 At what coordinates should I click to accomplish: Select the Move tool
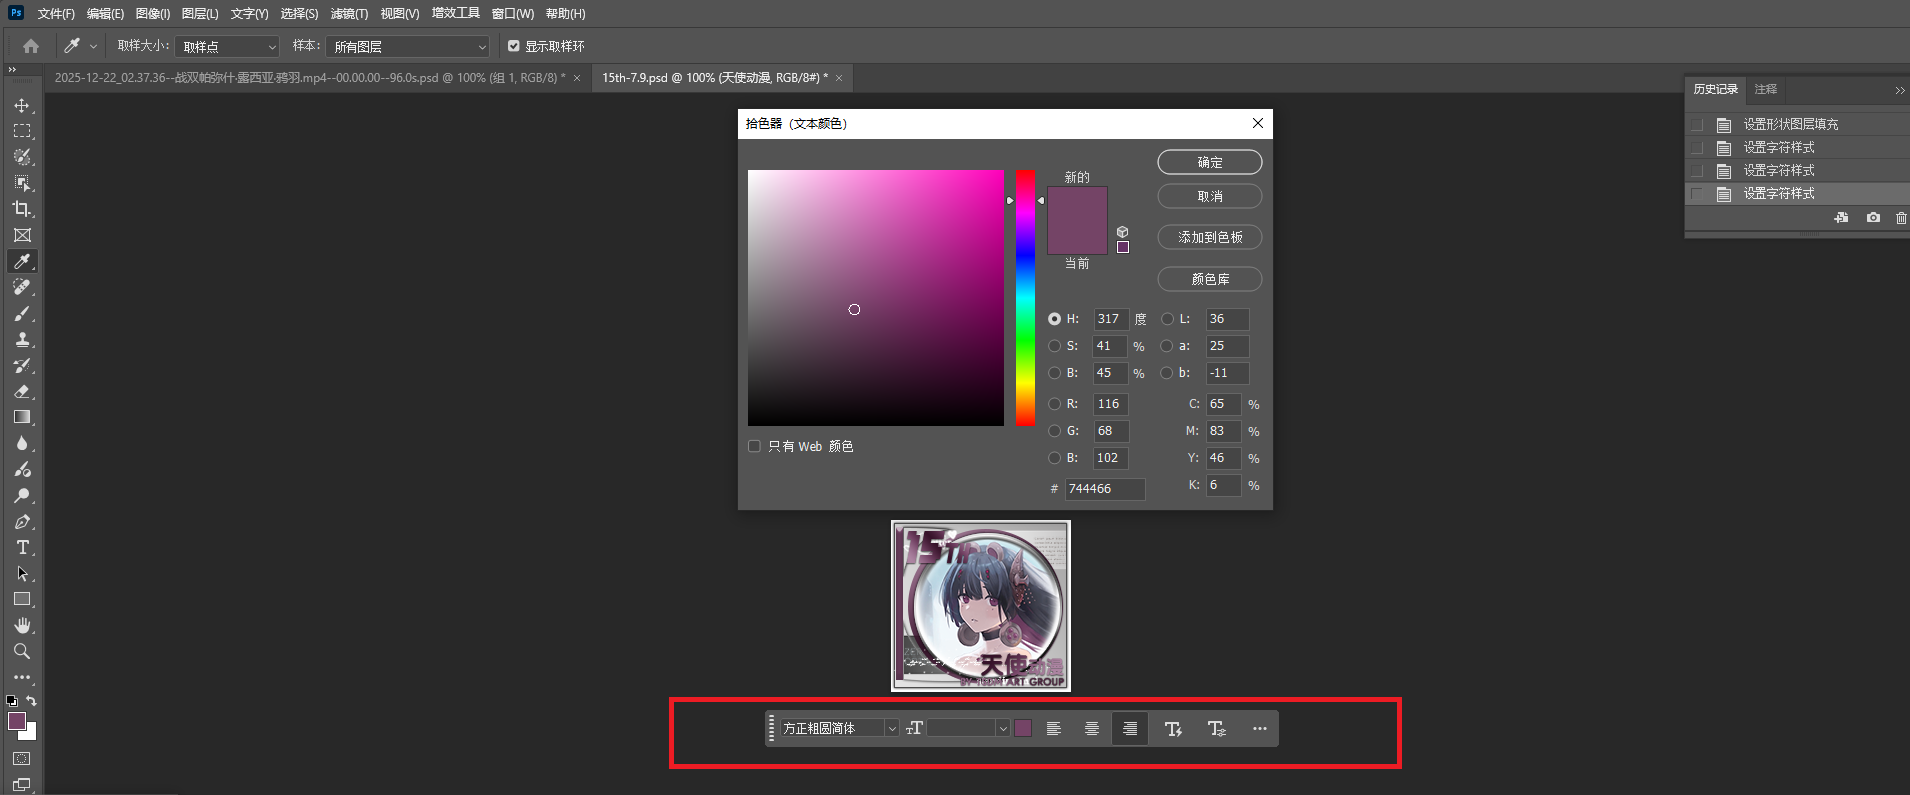[x=22, y=105]
